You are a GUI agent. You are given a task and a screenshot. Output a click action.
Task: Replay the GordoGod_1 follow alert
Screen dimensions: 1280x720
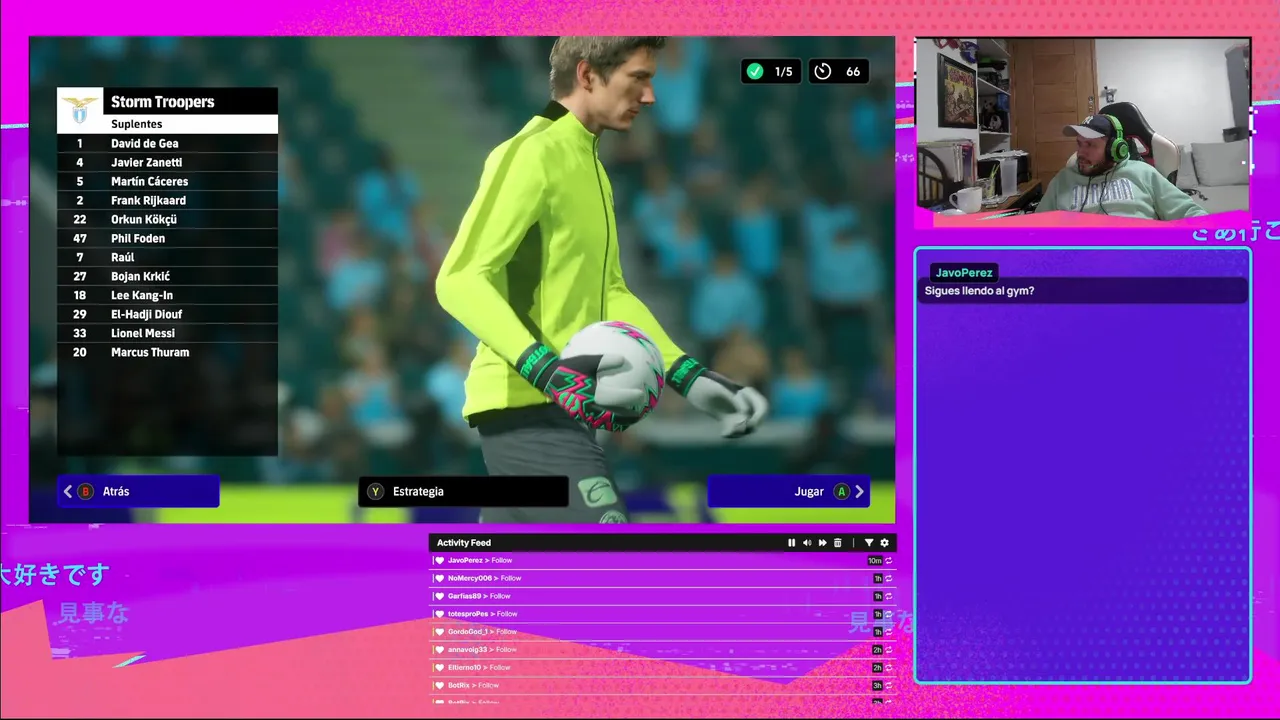888,632
